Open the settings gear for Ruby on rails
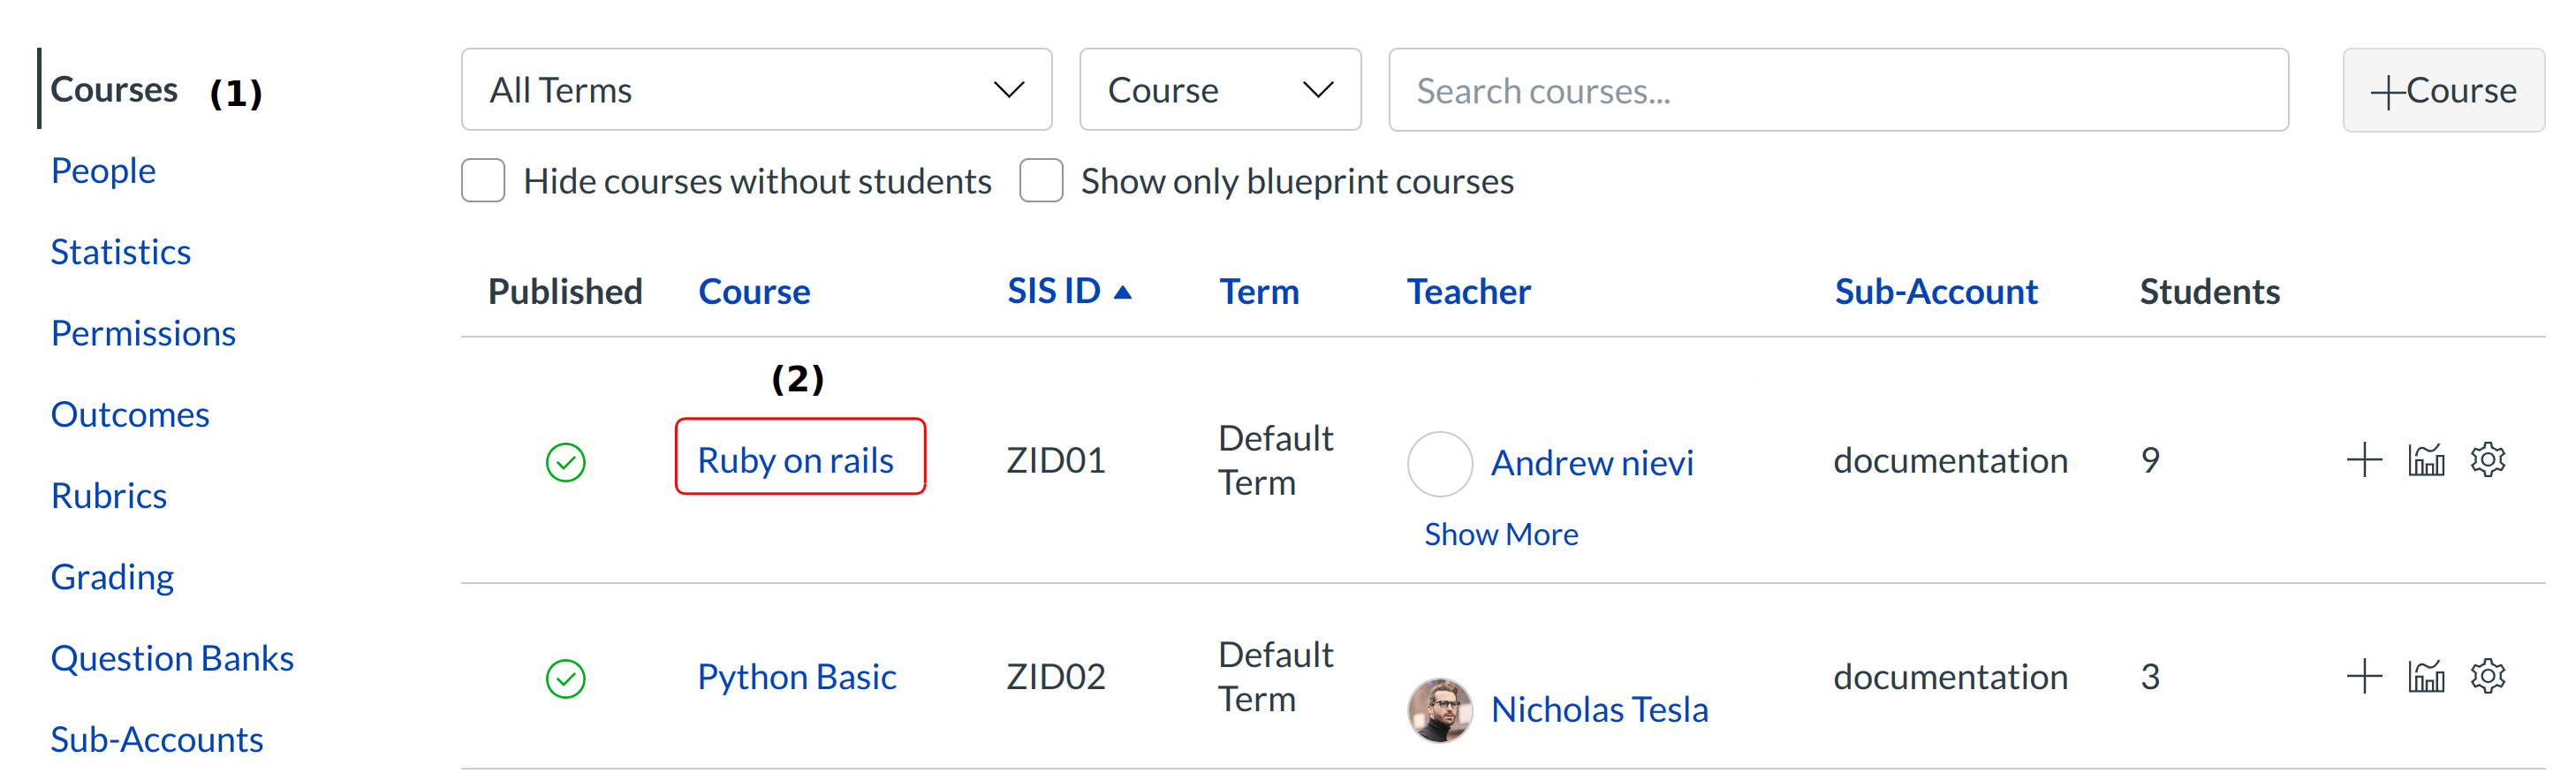The image size is (2576, 781). (2487, 460)
